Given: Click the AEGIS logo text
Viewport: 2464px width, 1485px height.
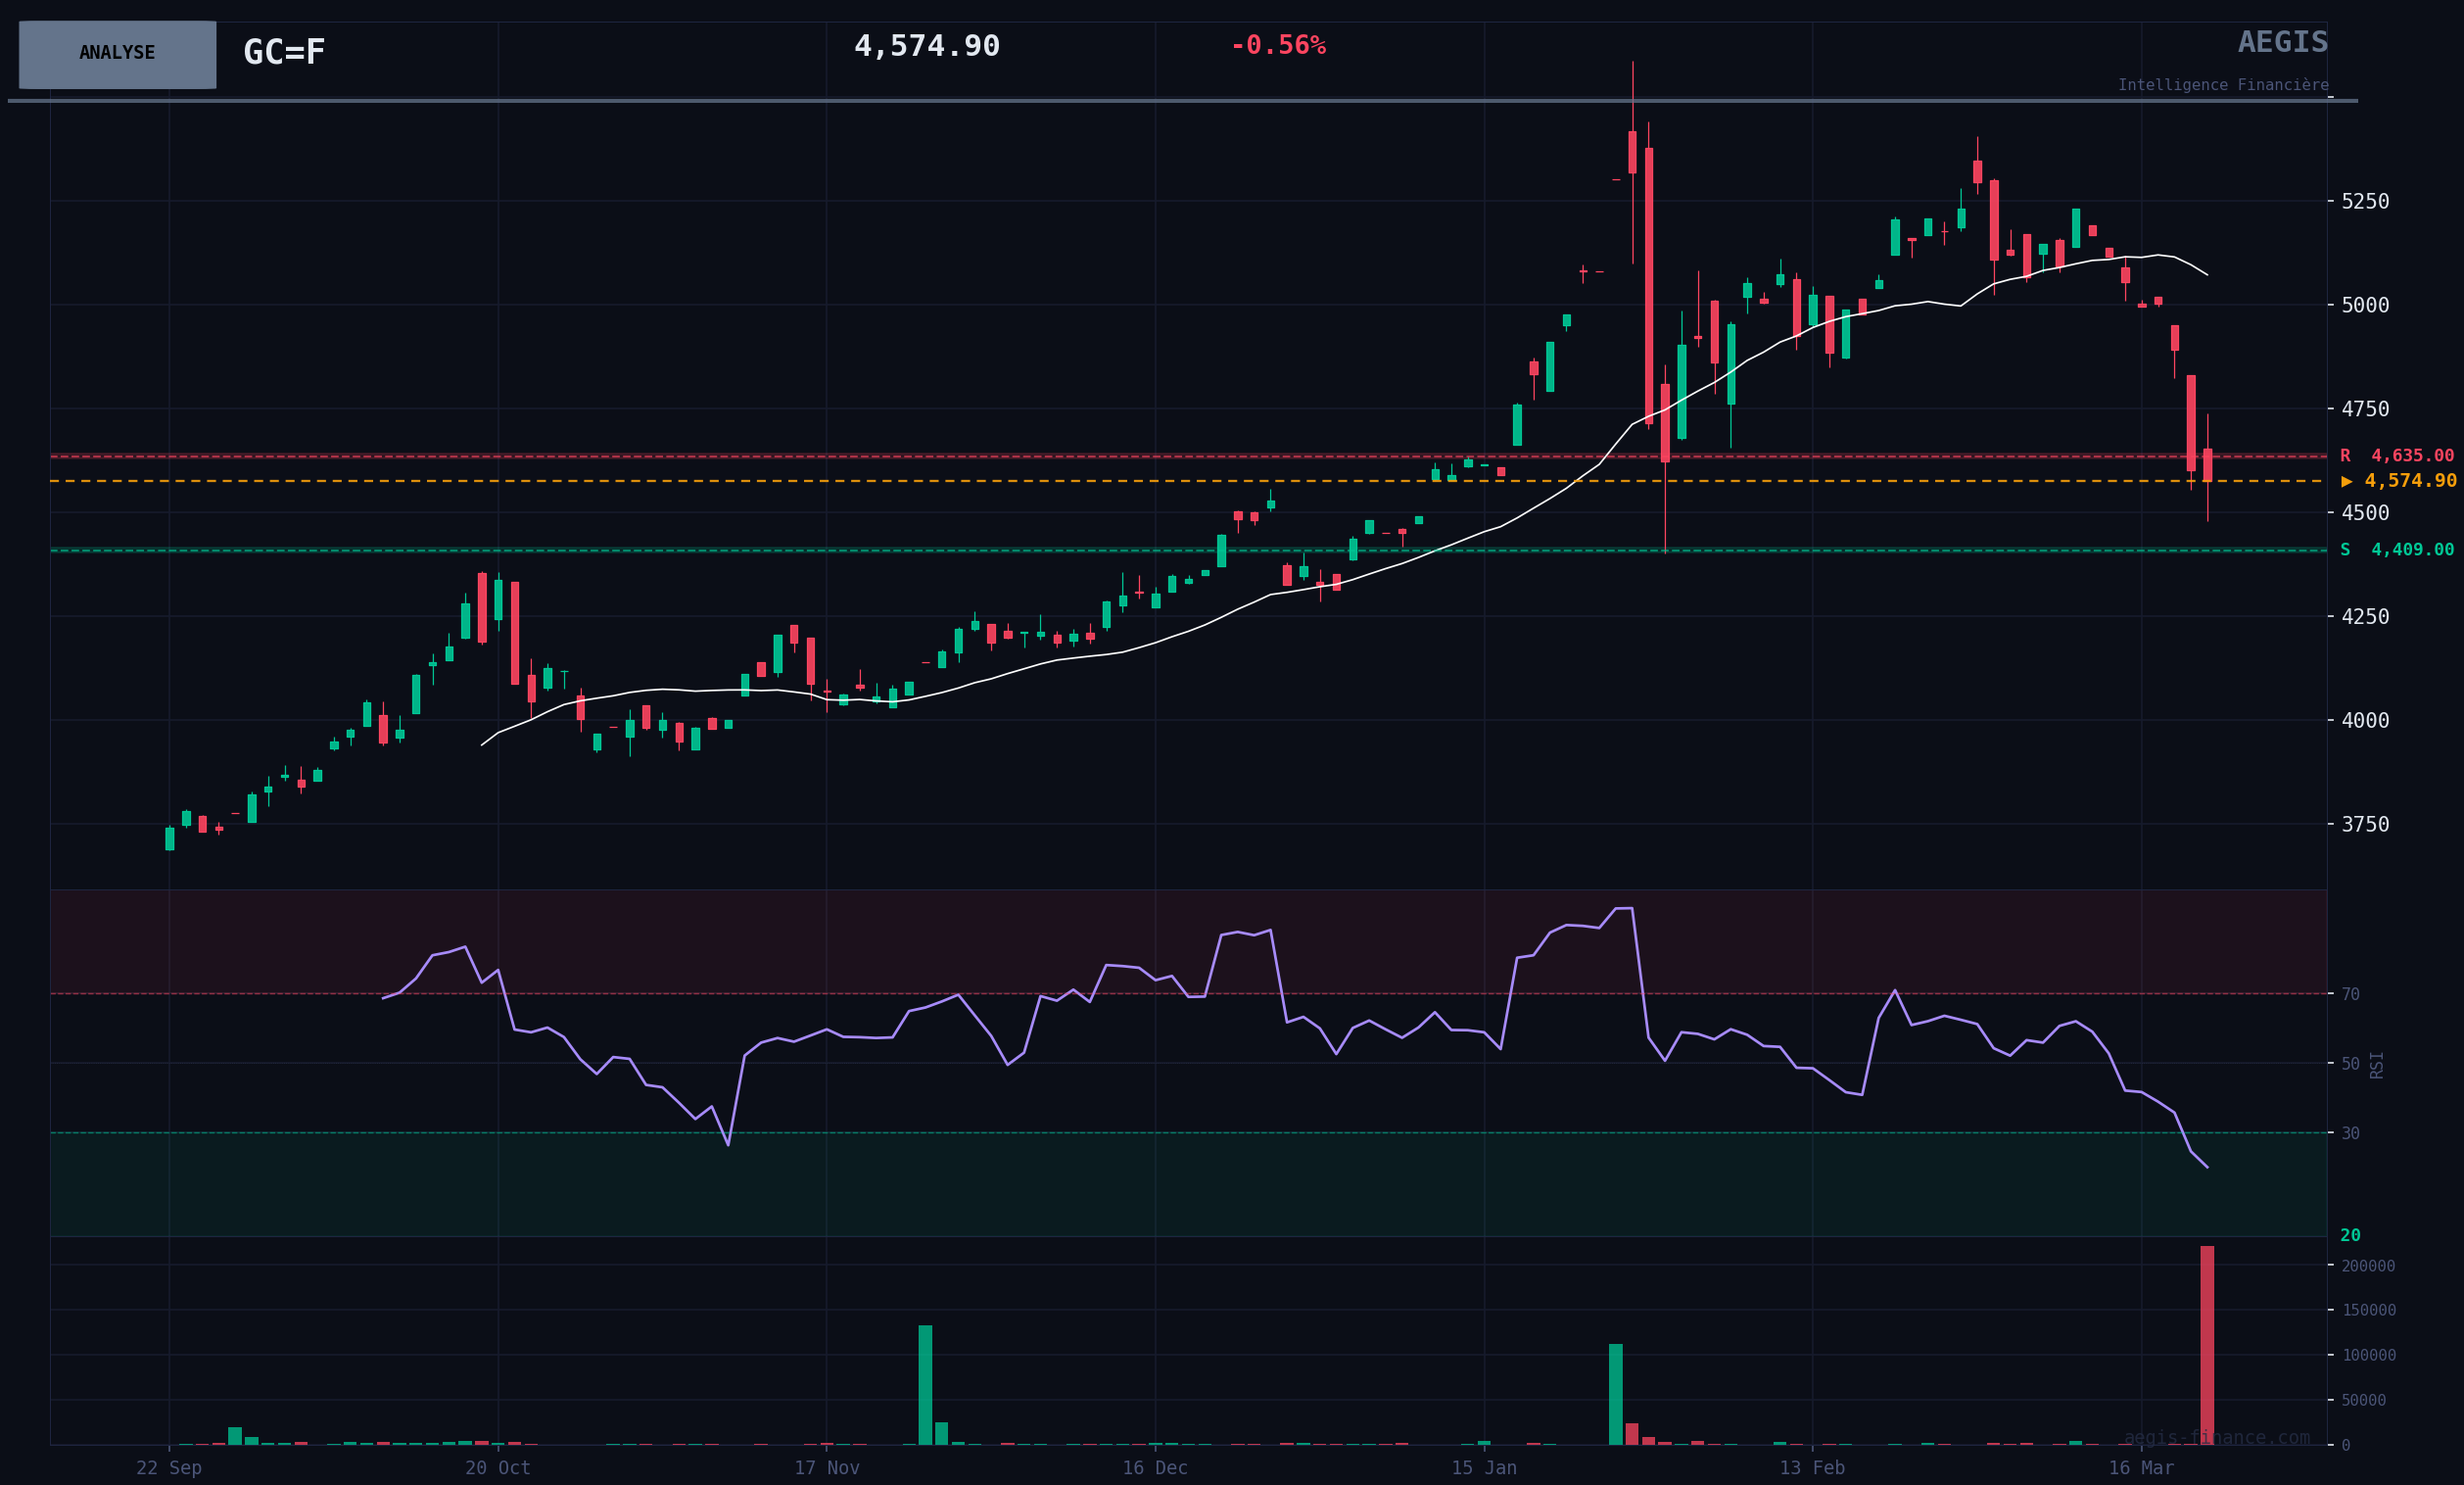Looking at the screenshot, I should [x=2282, y=43].
